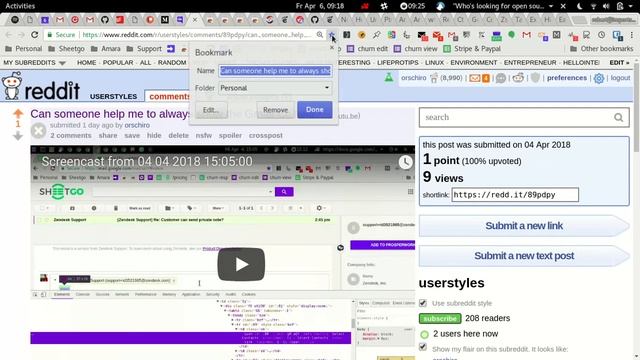640x360 pixels.
Task: Click EDIT at the end of the subreddit bar
Action: click(x=619, y=62)
